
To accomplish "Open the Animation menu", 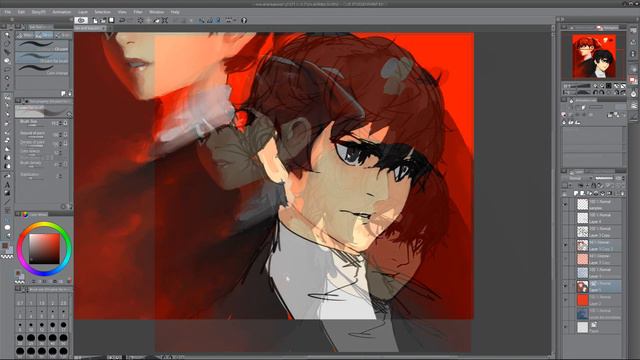I will (x=62, y=12).
